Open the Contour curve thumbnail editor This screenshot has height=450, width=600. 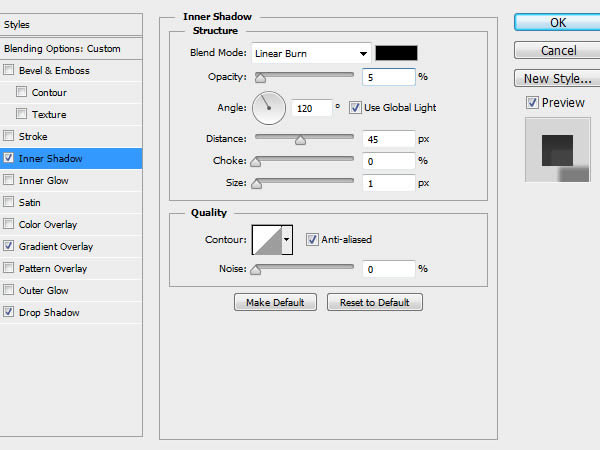[267, 240]
